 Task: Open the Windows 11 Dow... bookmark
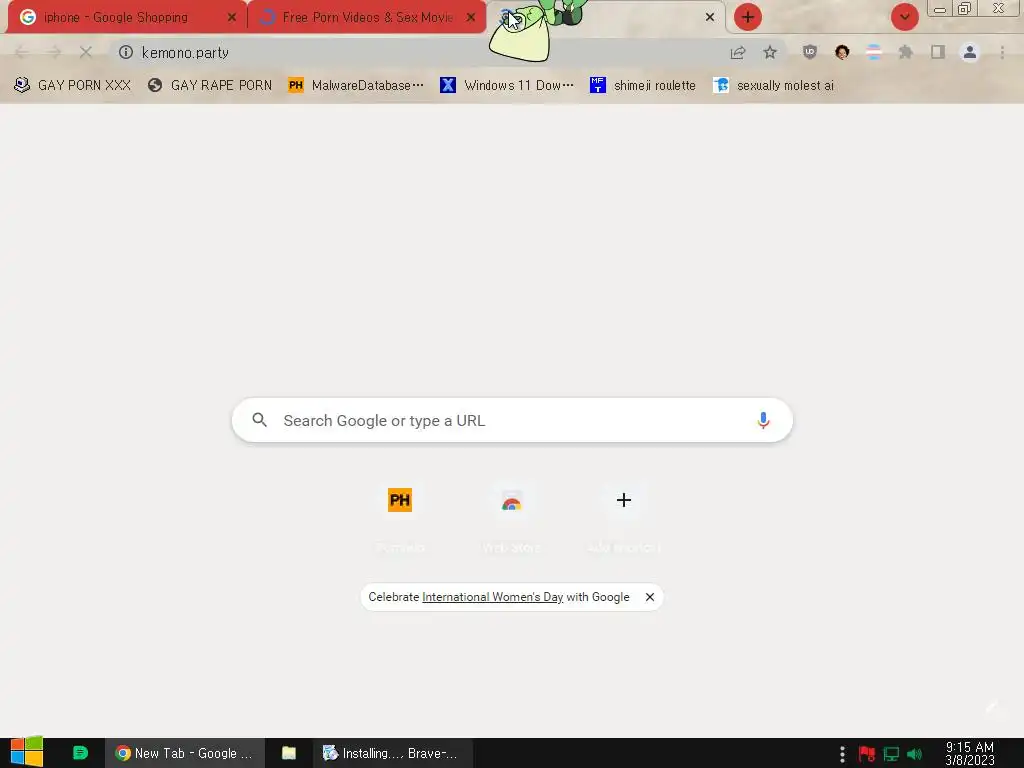(507, 86)
